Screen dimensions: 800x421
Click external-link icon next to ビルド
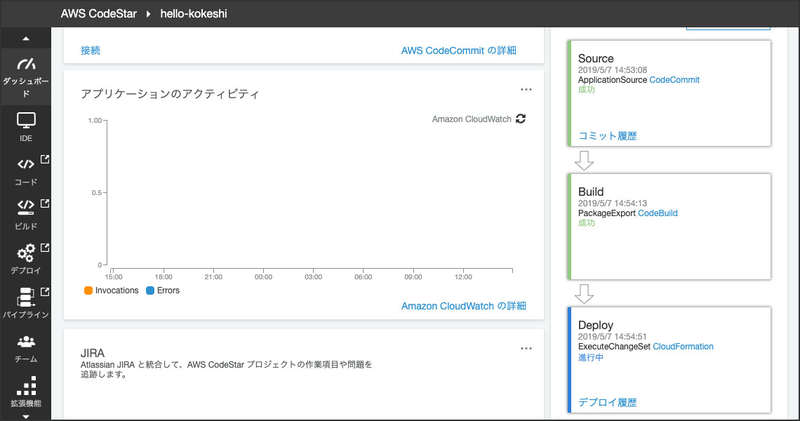(x=45, y=203)
